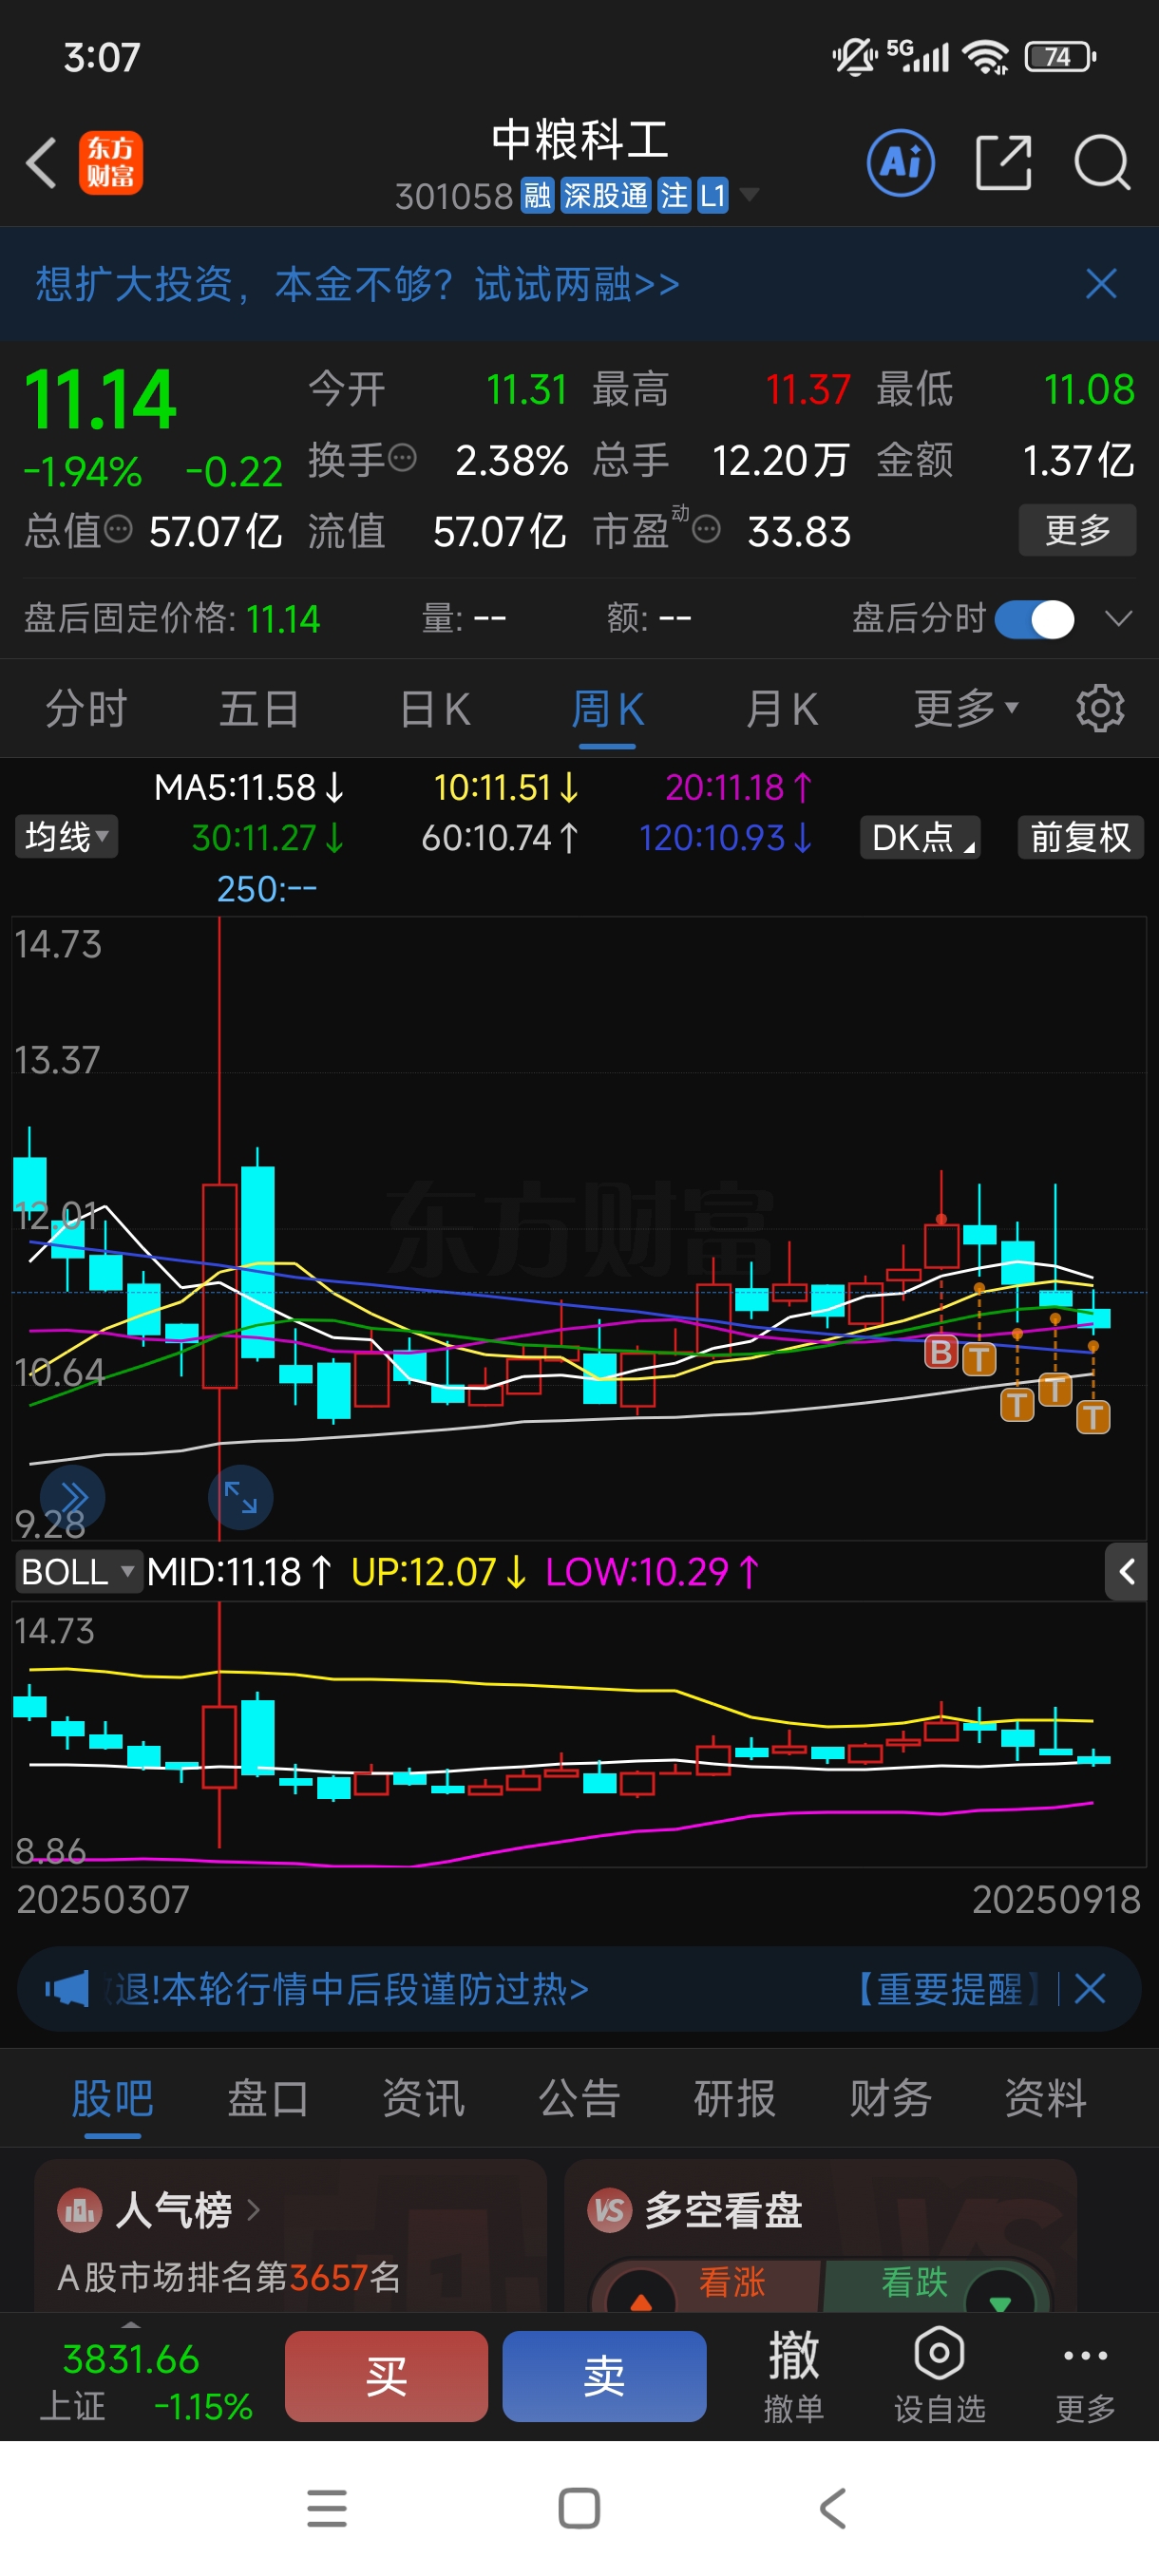Switch to the 日K chart tab
The height and width of the screenshot is (2576, 1159).
tap(434, 709)
